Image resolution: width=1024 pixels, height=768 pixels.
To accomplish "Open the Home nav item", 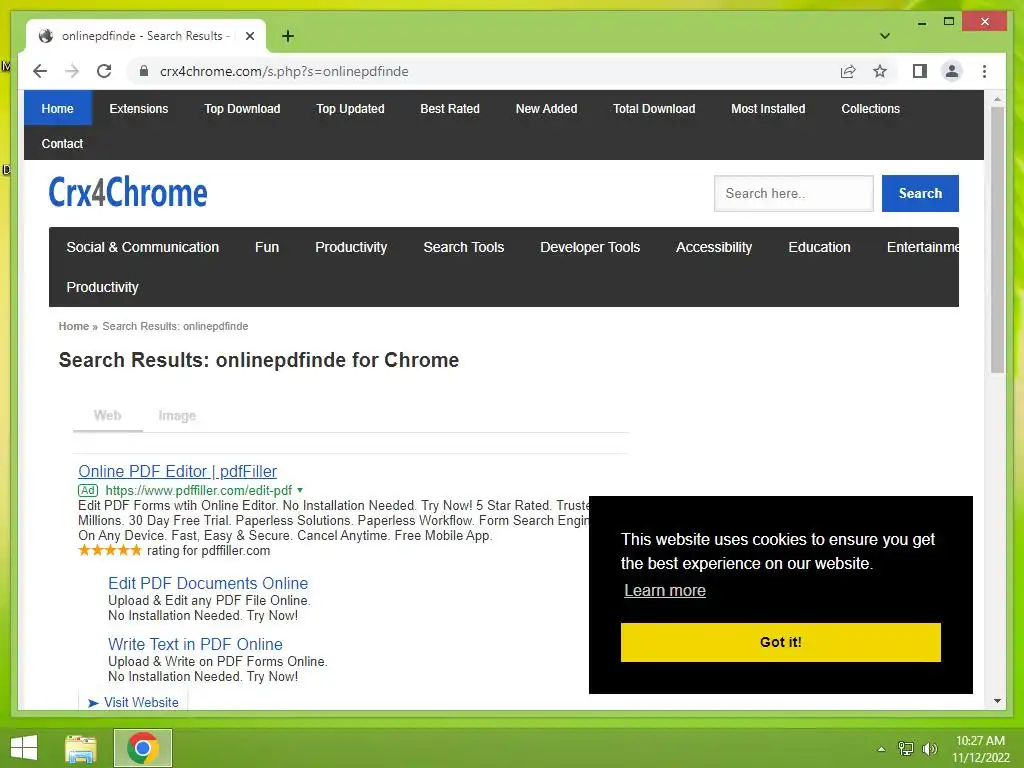I will point(57,108).
